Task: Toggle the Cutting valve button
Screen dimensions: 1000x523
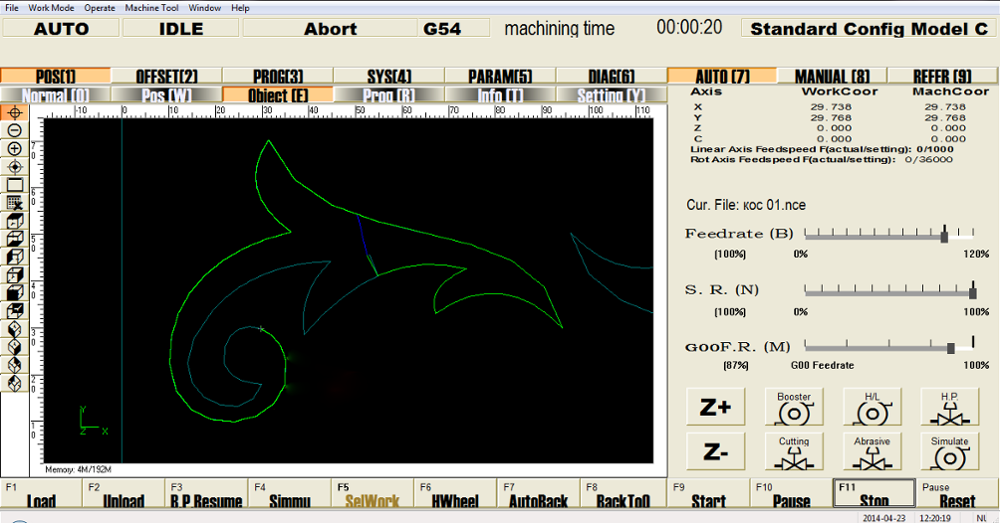Action: pos(794,451)
